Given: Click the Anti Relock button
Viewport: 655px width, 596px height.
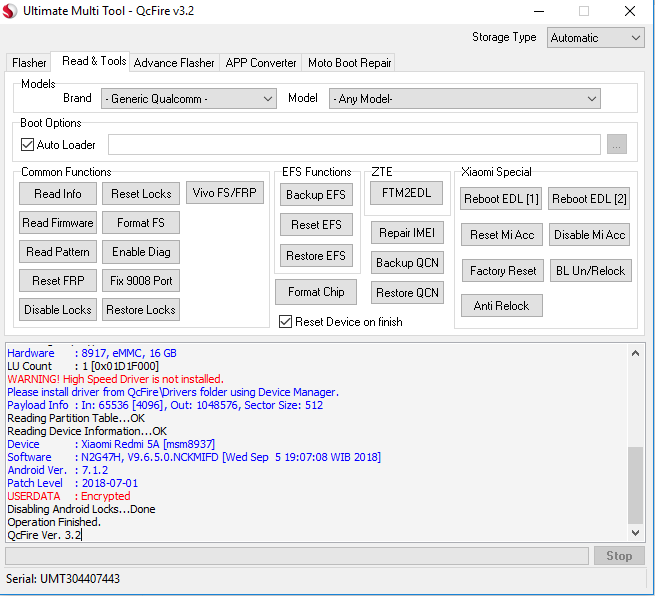Looking at the screenshot, I should click(502, 306).
